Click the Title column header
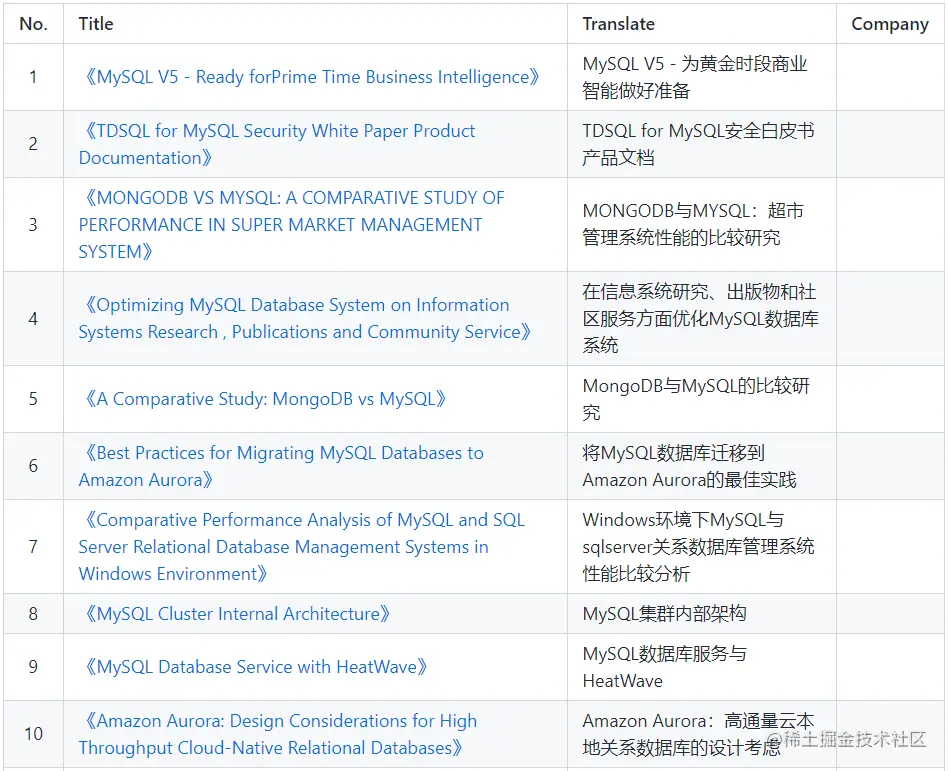 [315, 24]
